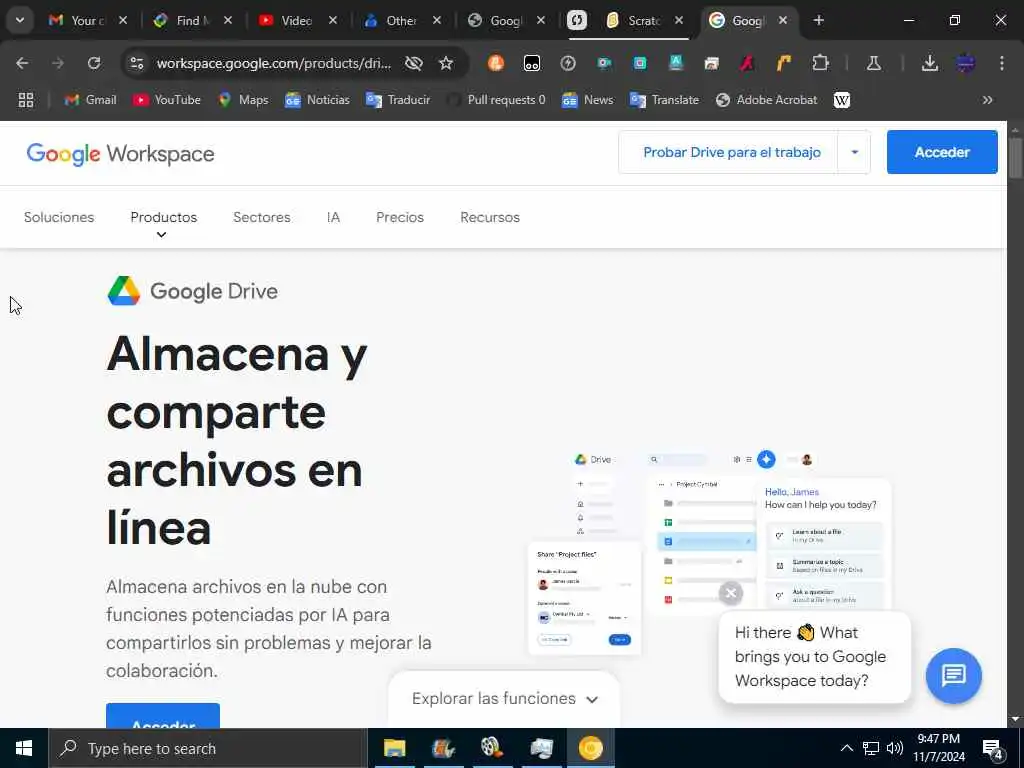Open the film reel app in taskbar
Screen dimensions: 1024x768
(491, 748)
